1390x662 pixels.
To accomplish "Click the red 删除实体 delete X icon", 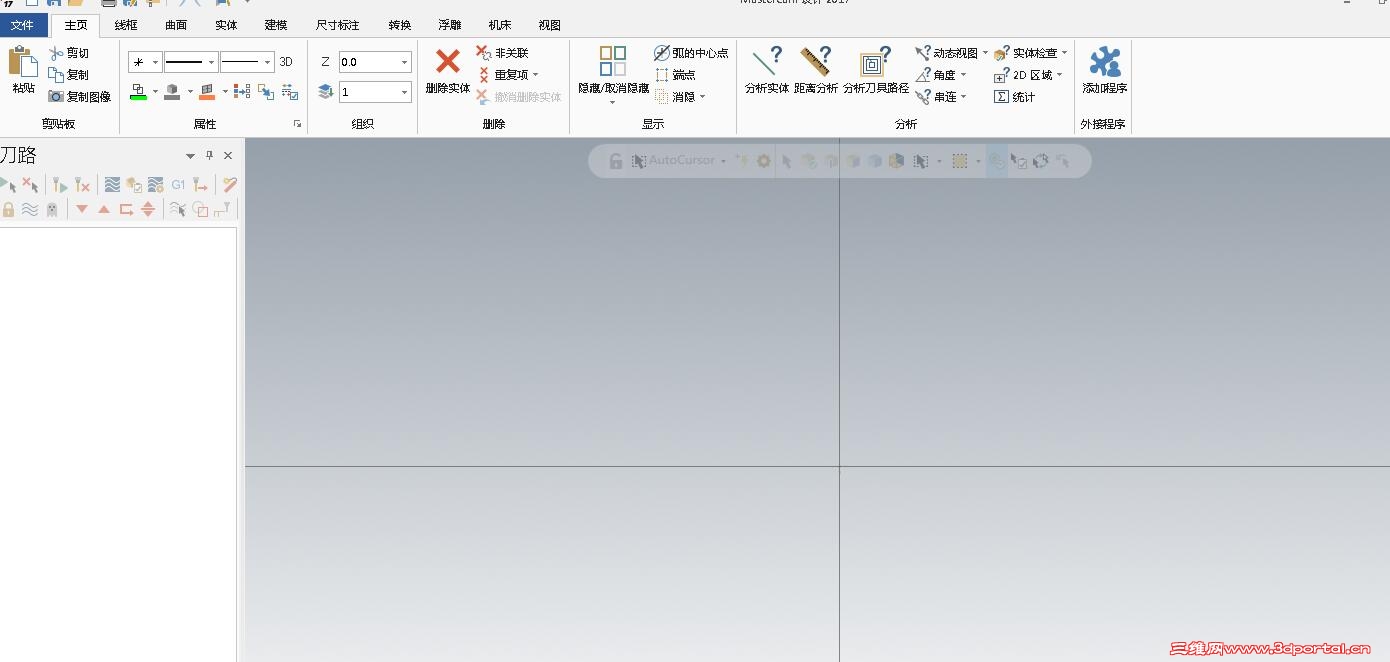I will (x=447, y=62).
